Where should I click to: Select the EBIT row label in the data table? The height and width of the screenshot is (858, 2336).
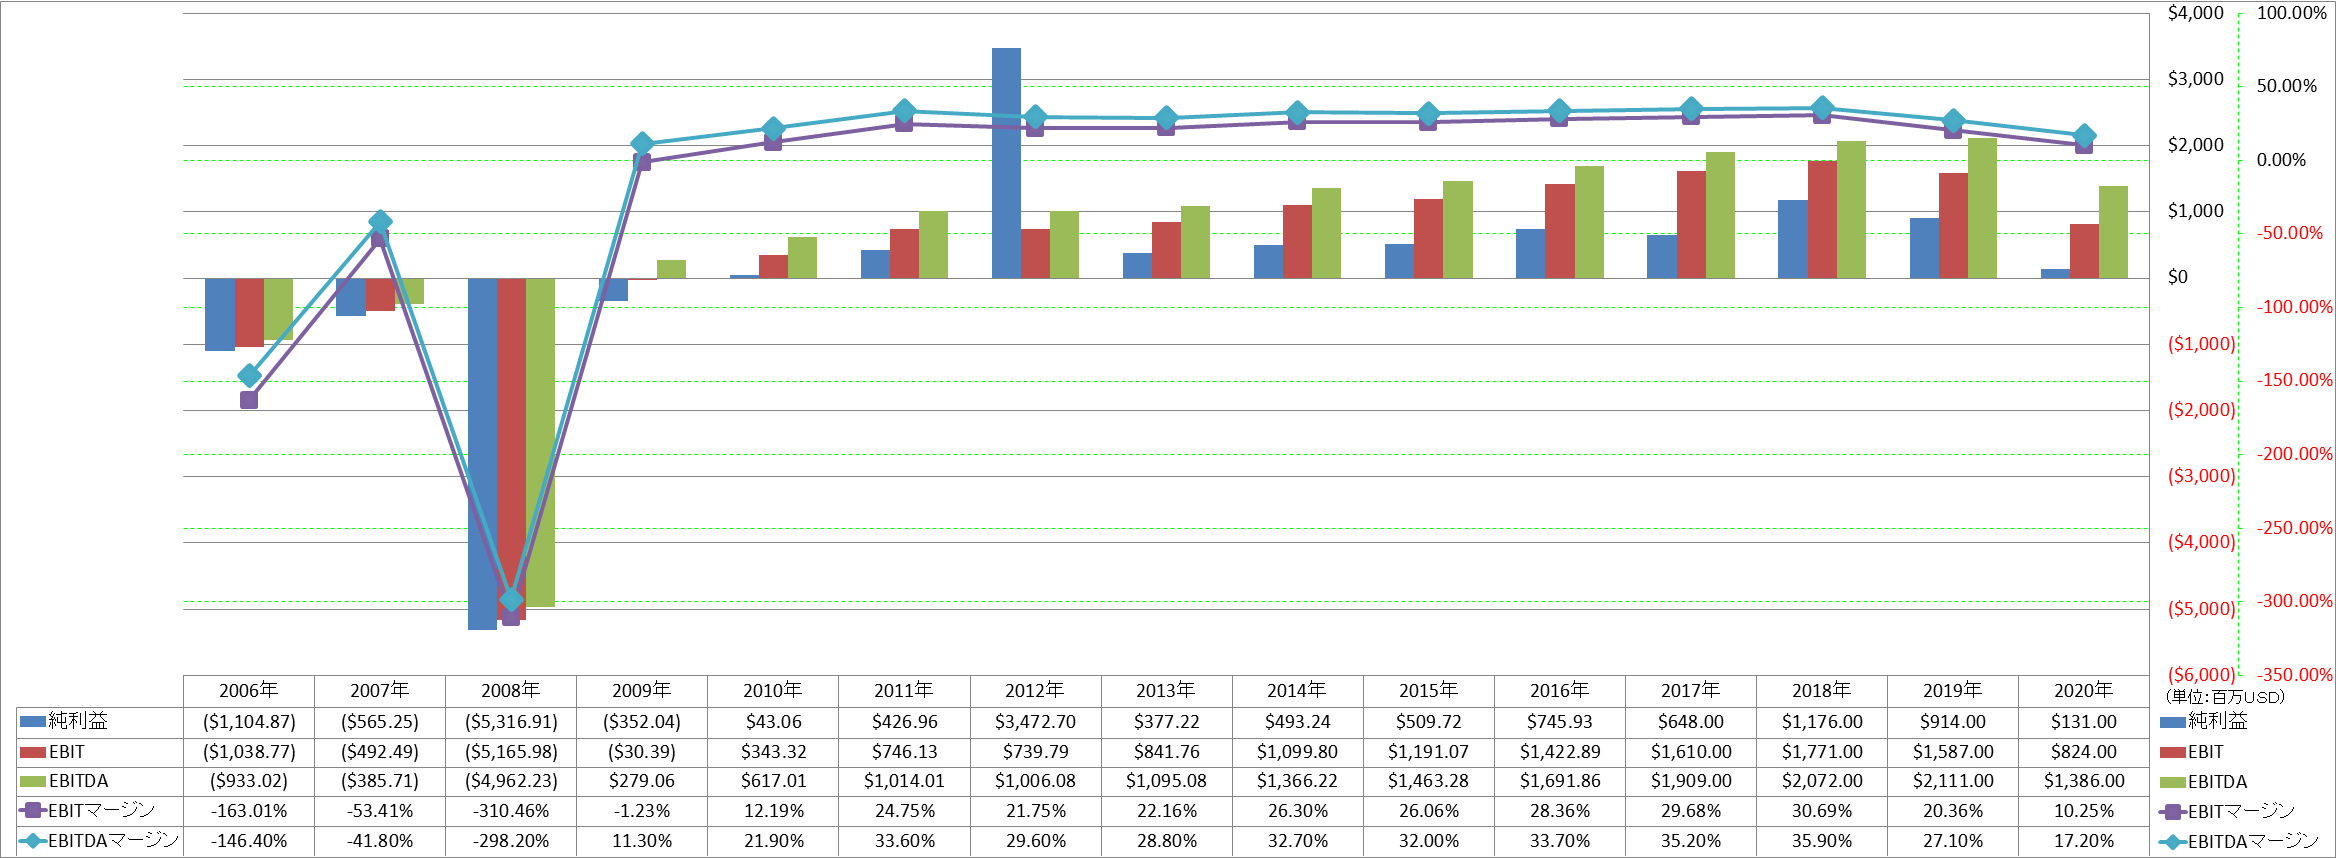[x=53, y=752]
